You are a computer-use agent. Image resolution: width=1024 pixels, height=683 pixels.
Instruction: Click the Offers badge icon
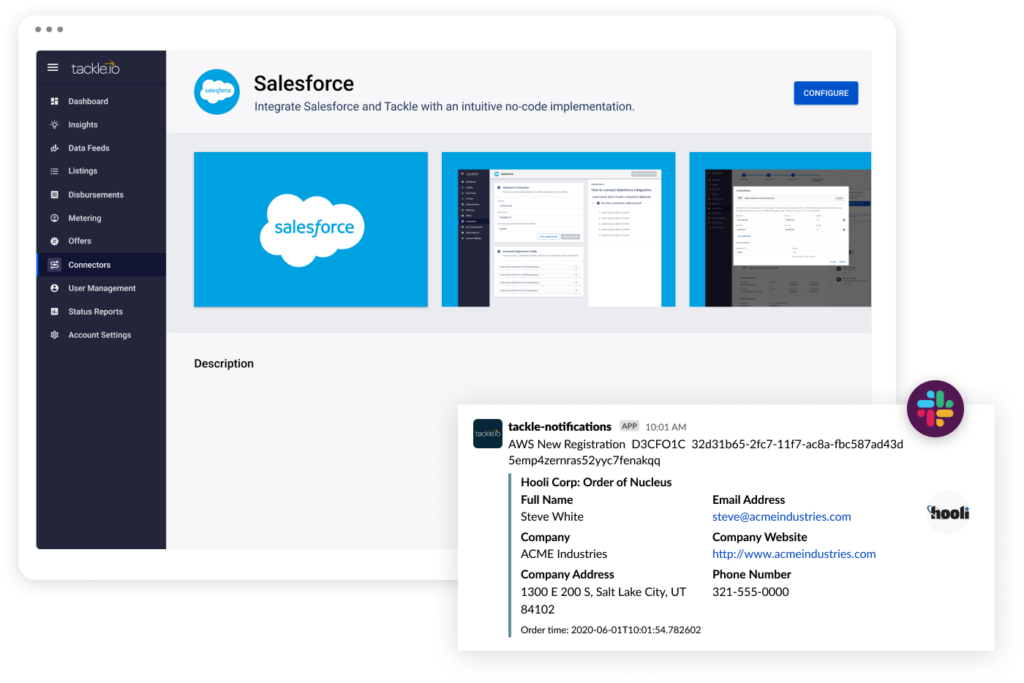click(x=54, y=241)
